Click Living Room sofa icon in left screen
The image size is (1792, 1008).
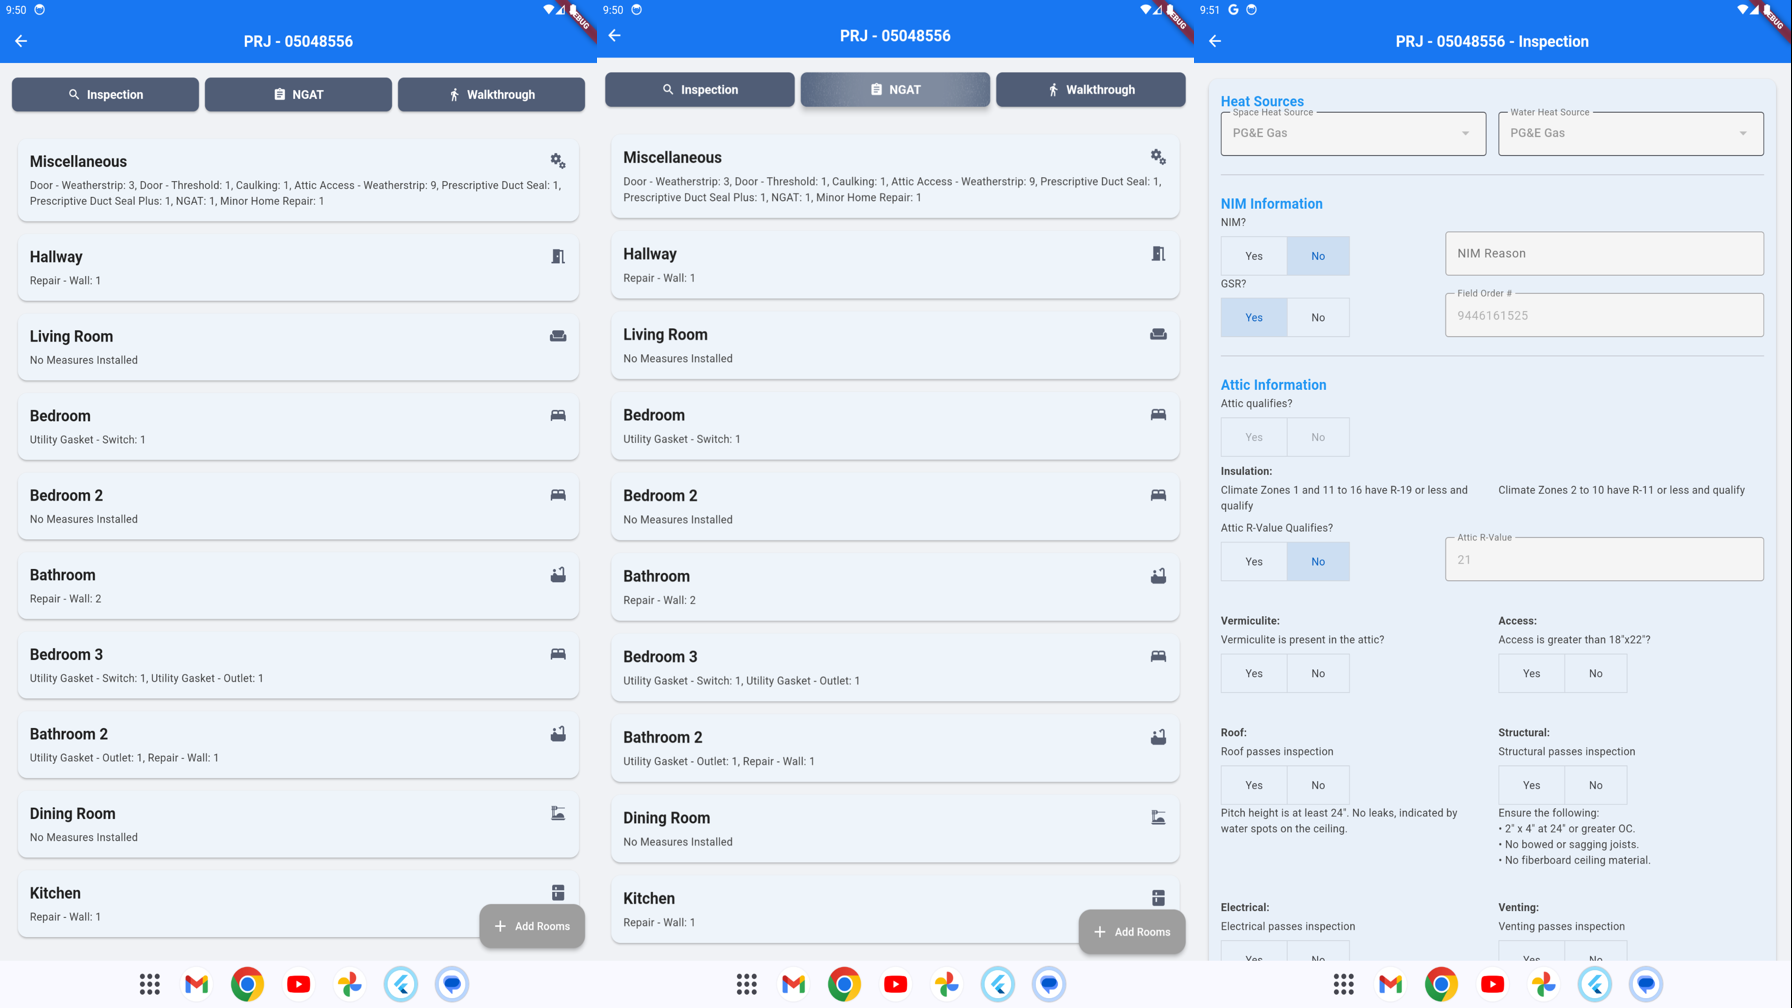coord(558,336)
